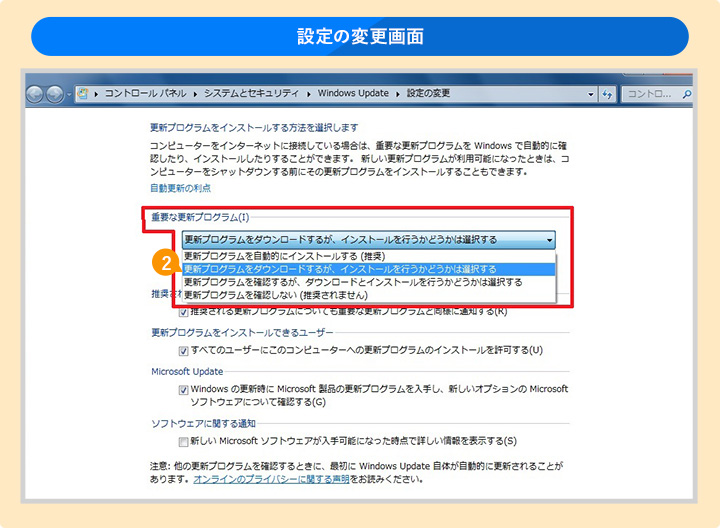The height and width of the screenshot is (528, 720).
Task: Select 更新プログラムを自動的にインストールする (推奨) option
Action: 276,257
